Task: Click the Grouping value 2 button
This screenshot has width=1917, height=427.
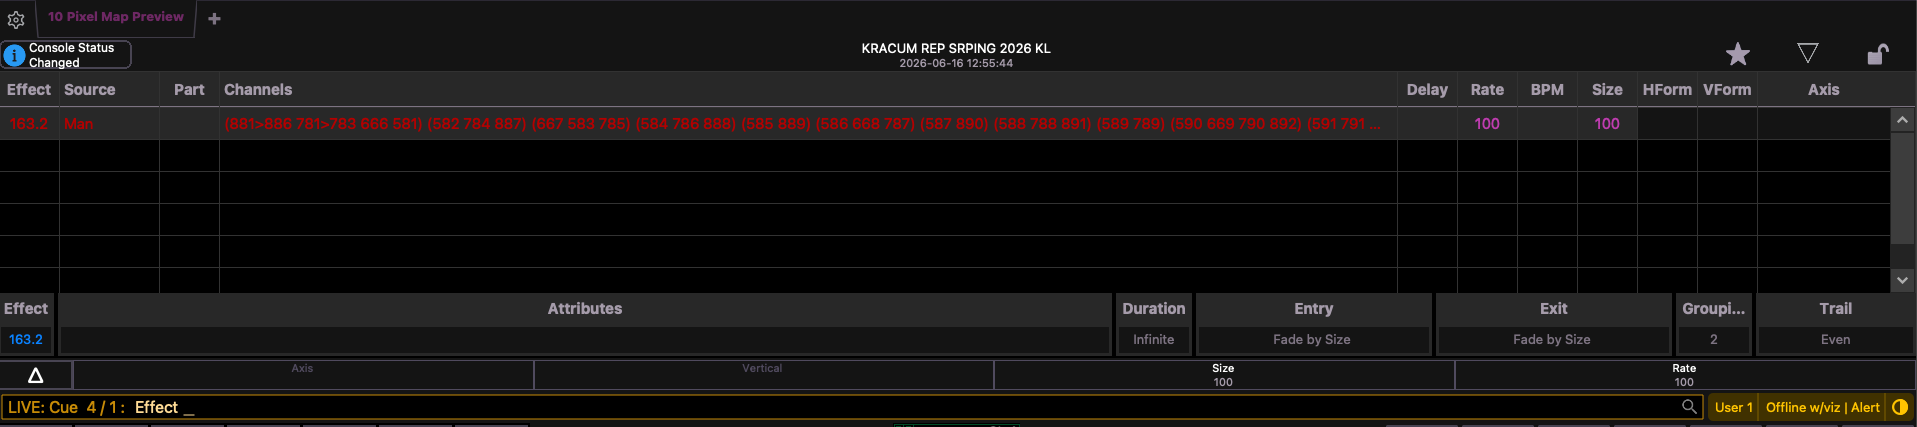Action: [1713, 340]
